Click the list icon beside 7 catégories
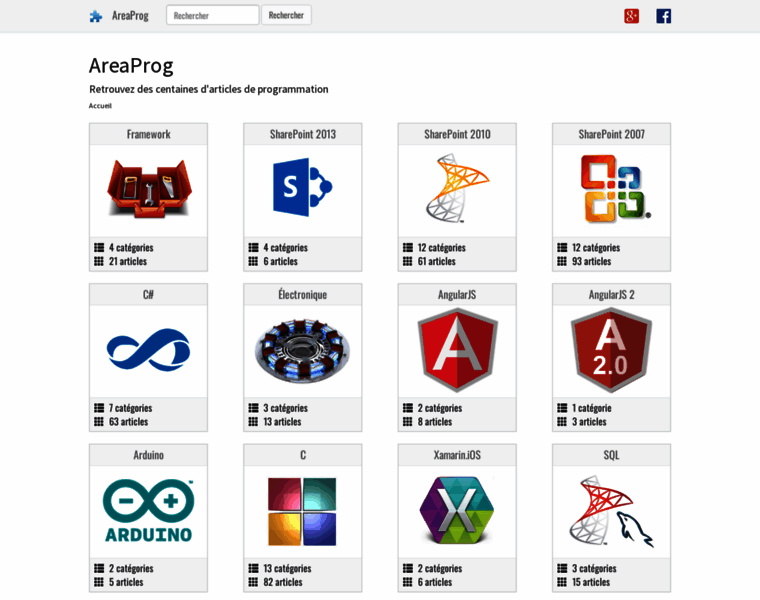760x600 pixels. (99, 408)
